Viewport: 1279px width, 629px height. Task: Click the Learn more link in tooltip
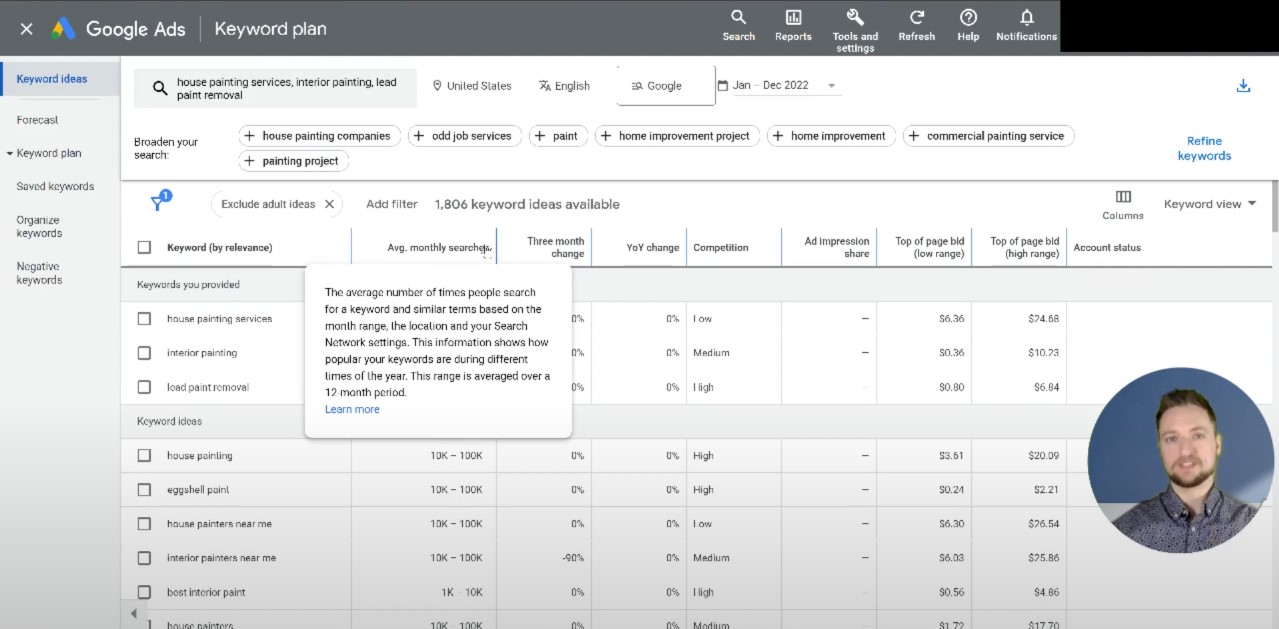click(352, 409)
